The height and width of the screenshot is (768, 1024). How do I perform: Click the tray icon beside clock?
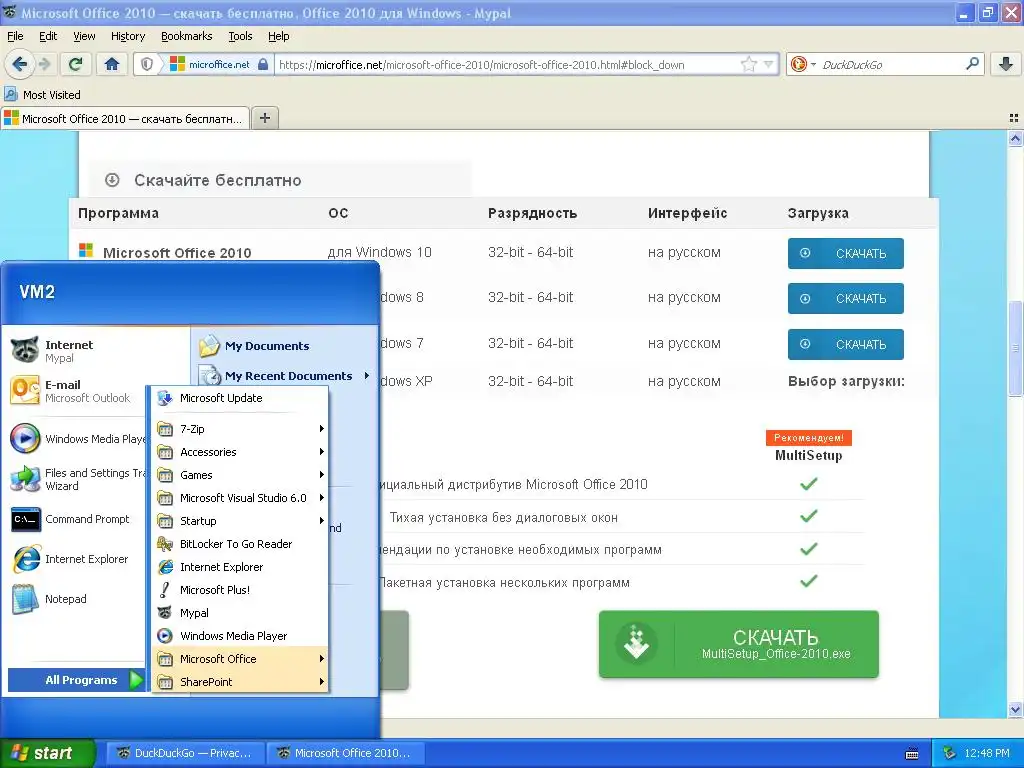tap(950, 753)
